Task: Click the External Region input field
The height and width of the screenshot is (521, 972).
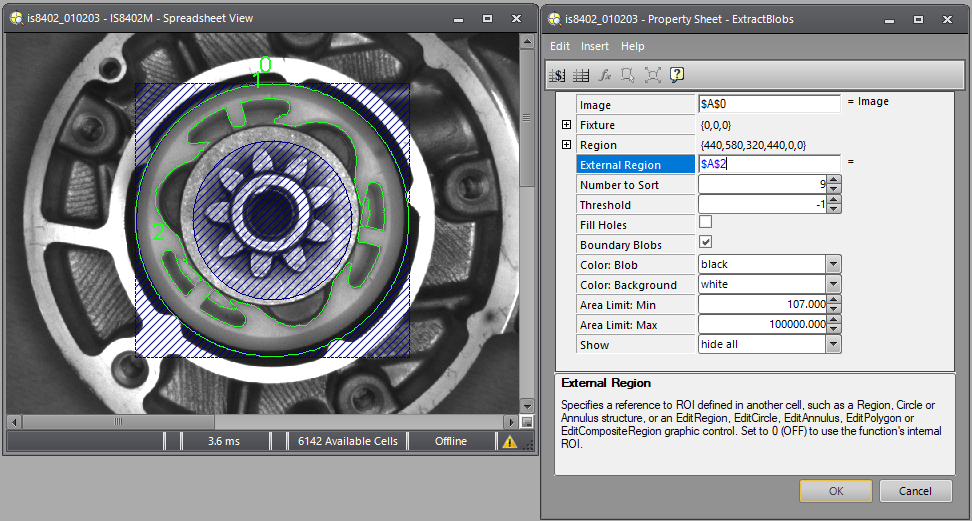Action: (x=768, y=164)
